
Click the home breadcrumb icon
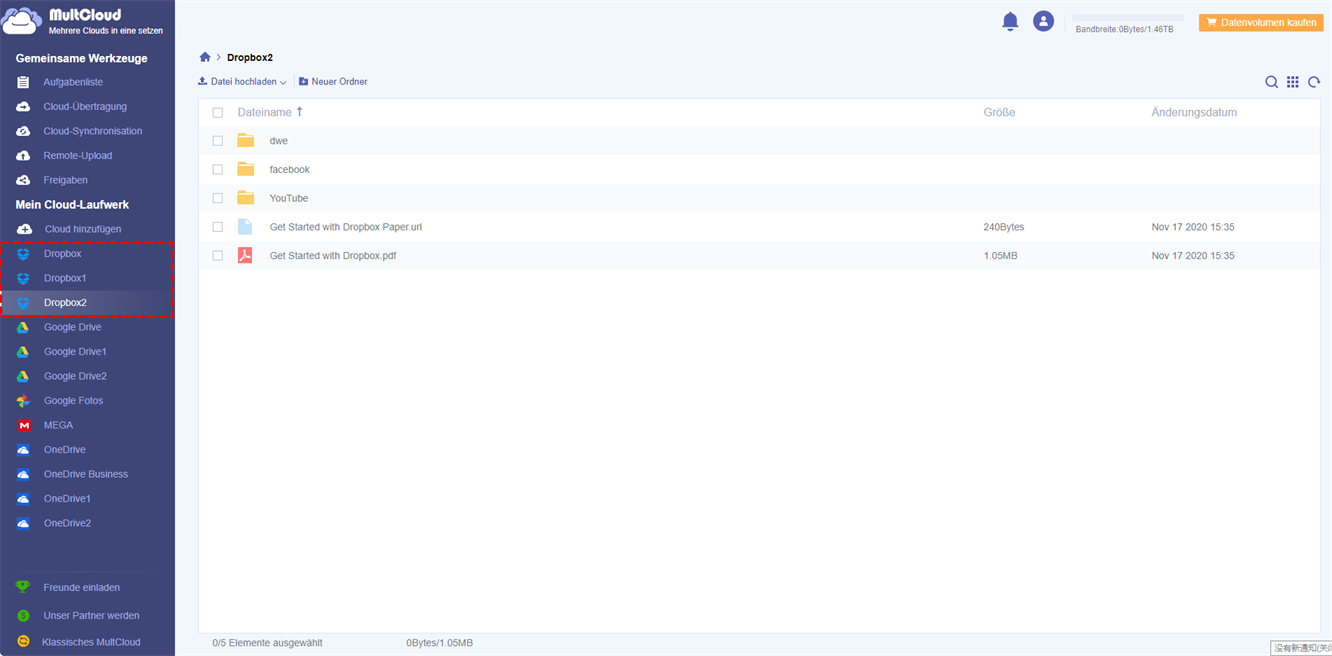point(205,57)
